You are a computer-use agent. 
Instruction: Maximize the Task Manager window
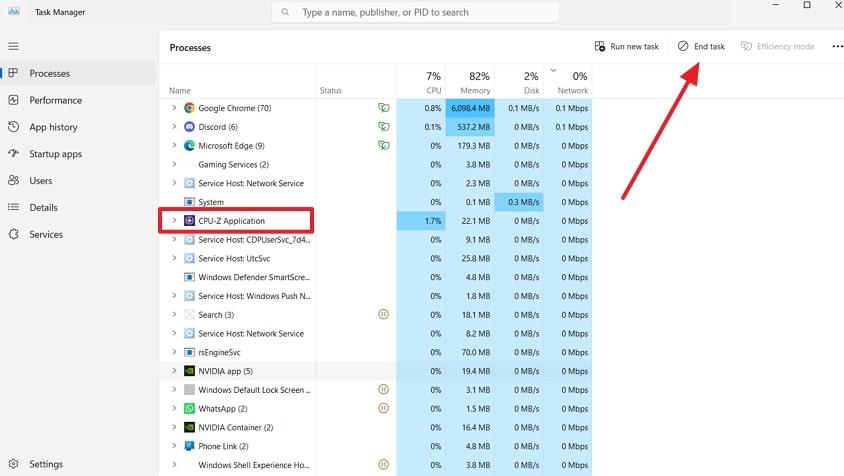[x=807, y=5]
